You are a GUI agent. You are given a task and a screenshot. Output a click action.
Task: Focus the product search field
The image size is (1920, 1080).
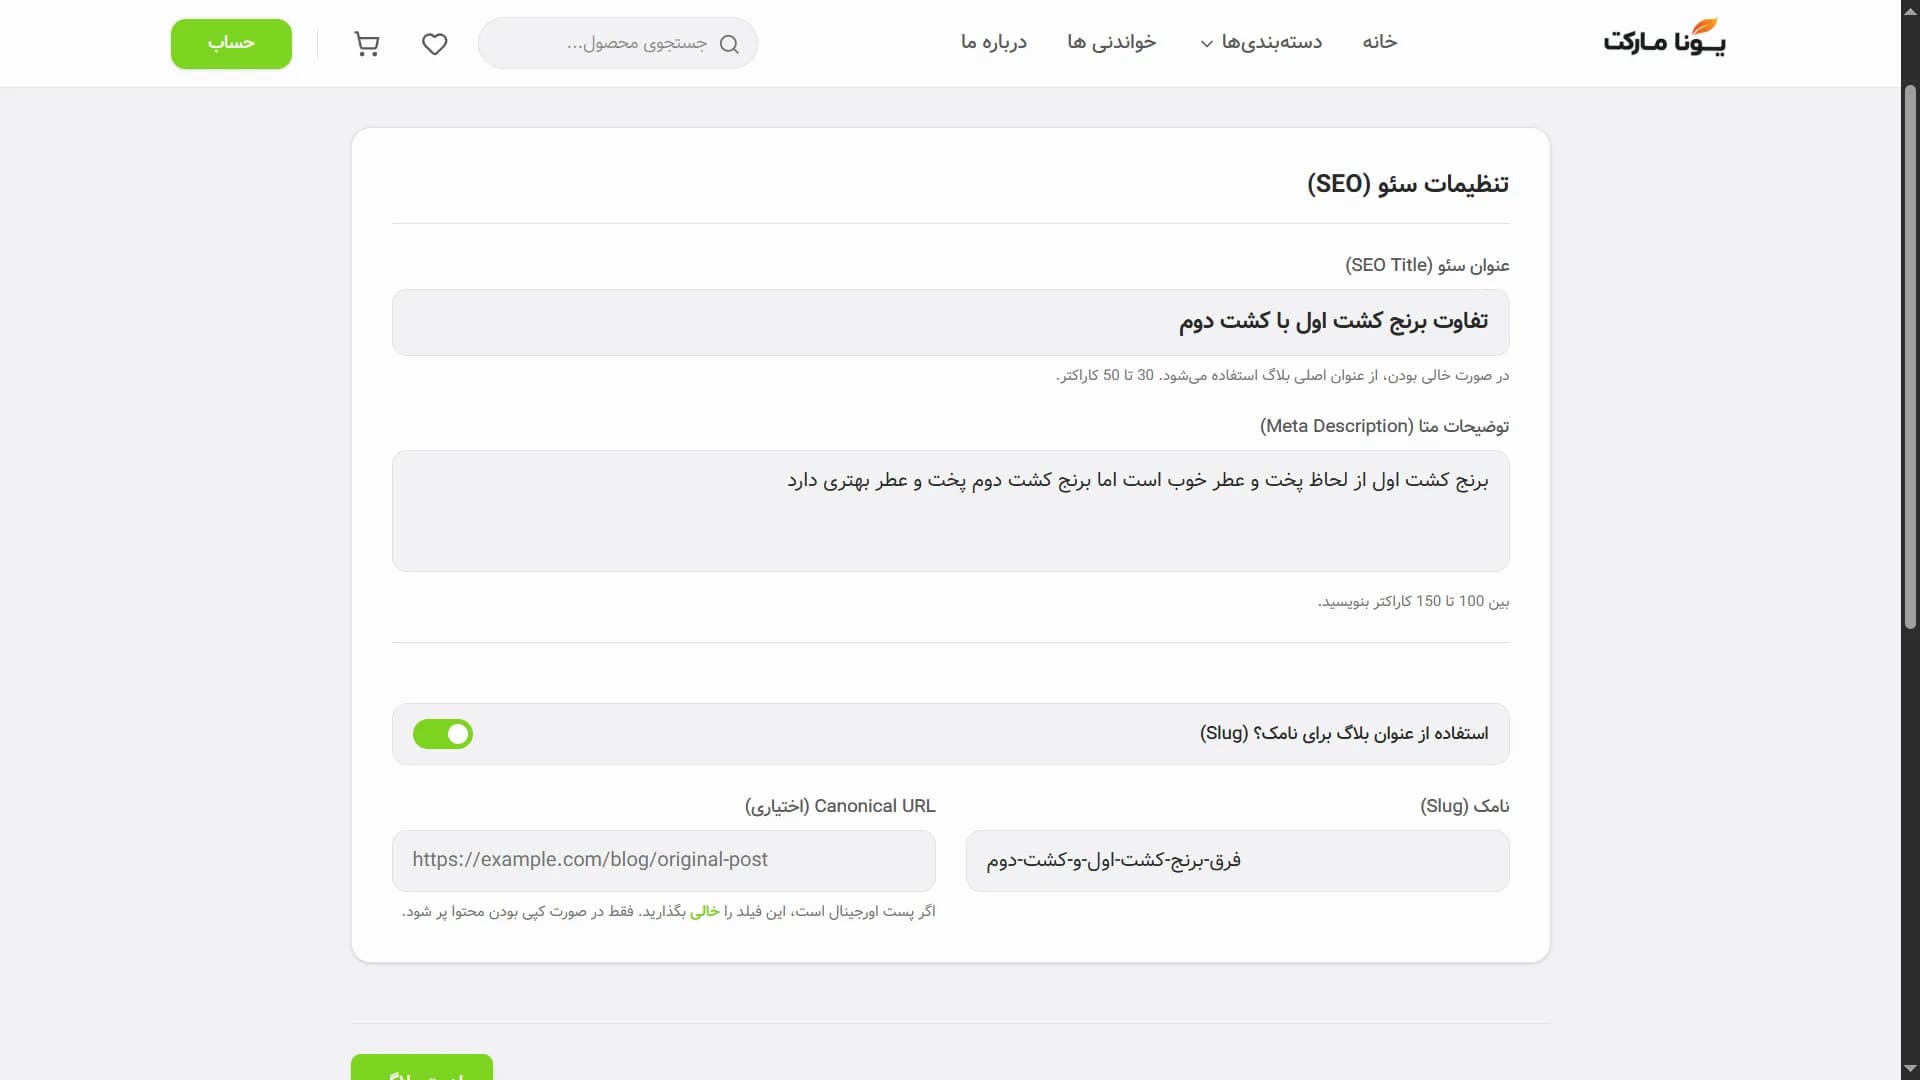tap(618, 44)
